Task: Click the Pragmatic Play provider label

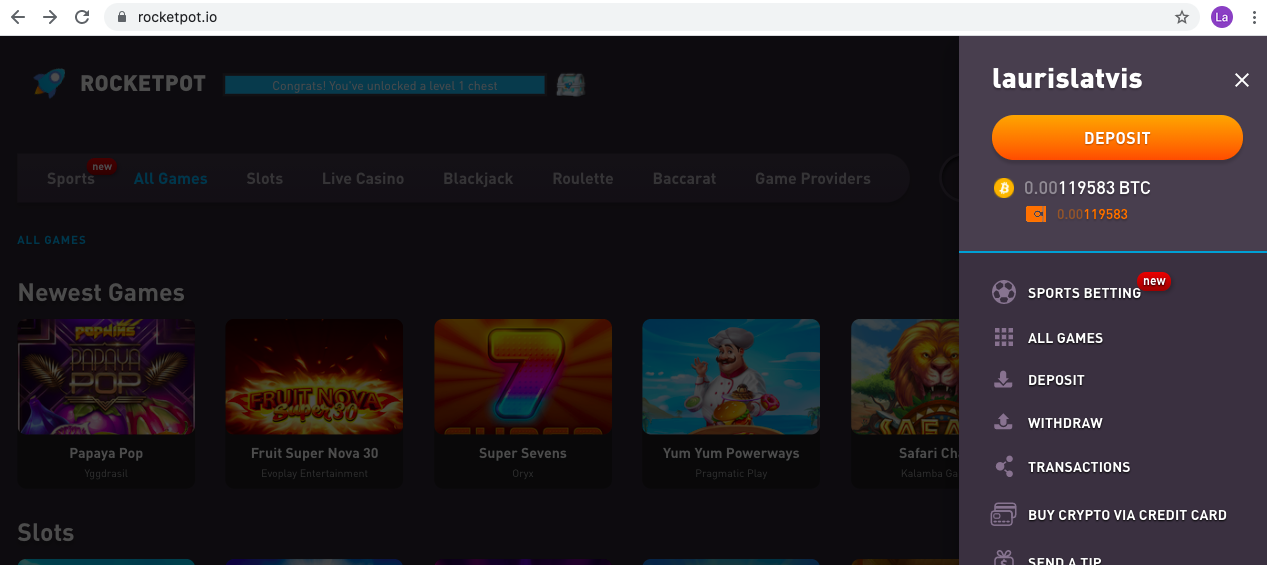Action: 731,474
